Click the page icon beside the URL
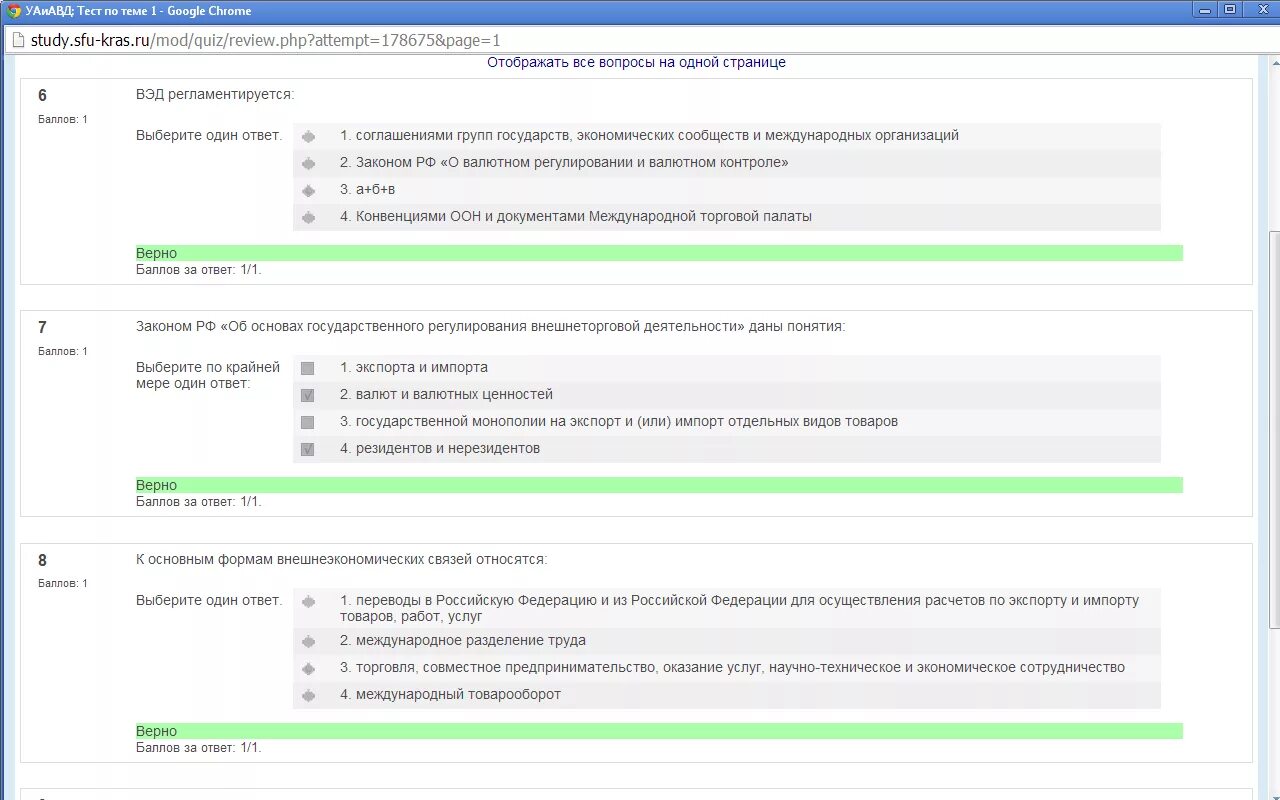1280x800 pixels. click(x=16, y=41)
